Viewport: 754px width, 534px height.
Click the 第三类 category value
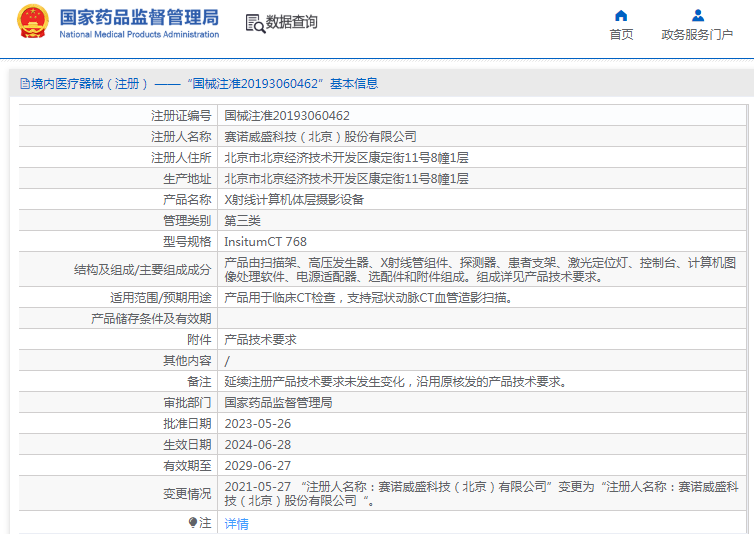pyautogui.click(x=242, y=221)
